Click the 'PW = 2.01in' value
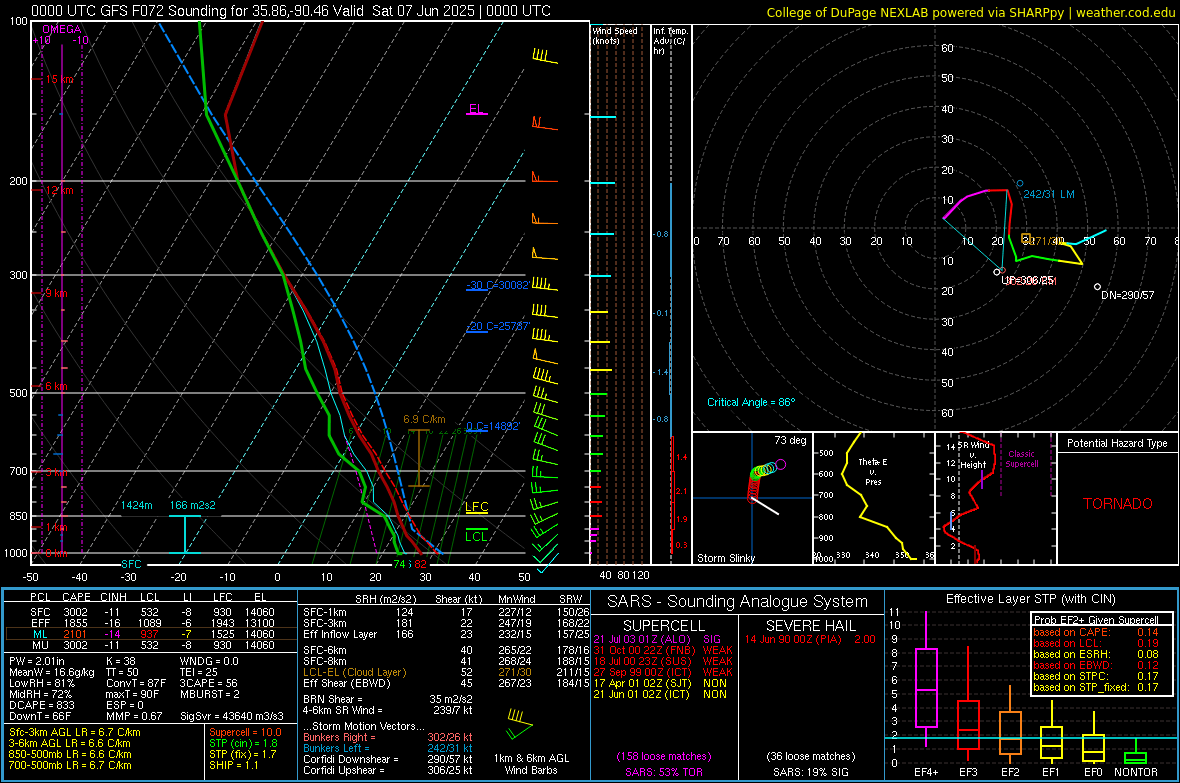 click(x=37, y=661)
